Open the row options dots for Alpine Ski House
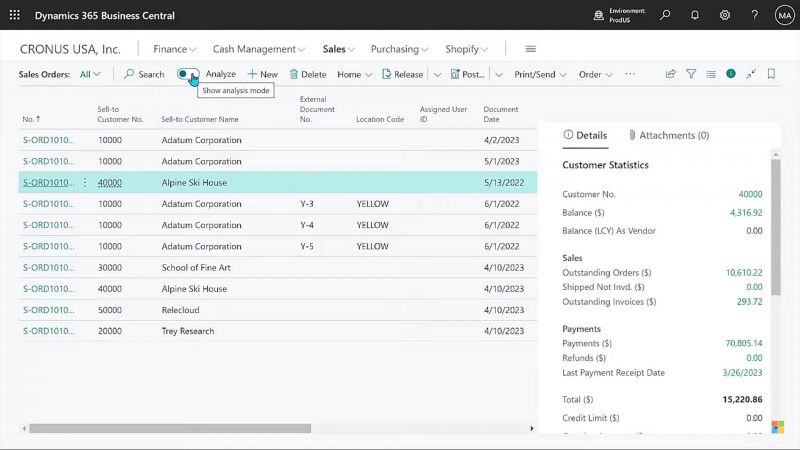The image size is (800, 450). click(85, 182)
